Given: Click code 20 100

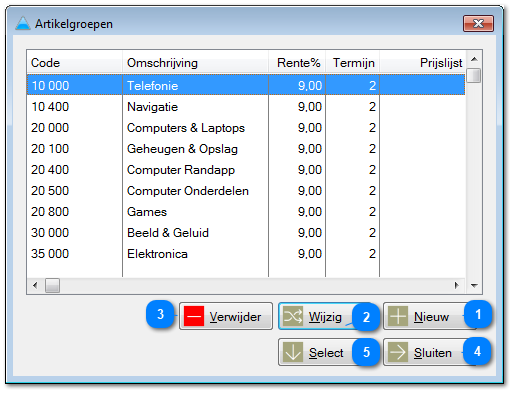Looking at the screenshot, I should [50, 149].
